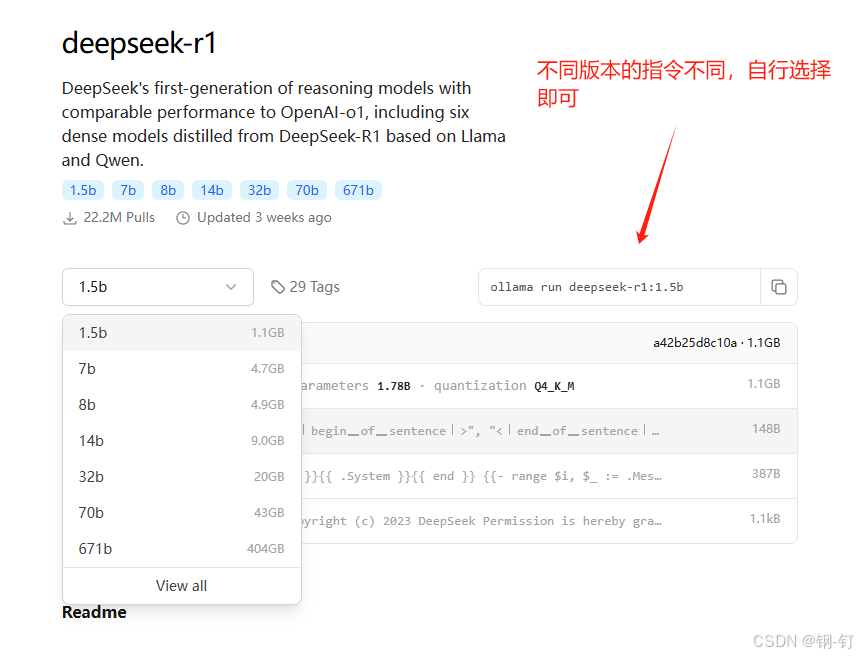This screenshot has height=656, width=858.
Task: Click the Readme heading
Action: tap(94, 612)
